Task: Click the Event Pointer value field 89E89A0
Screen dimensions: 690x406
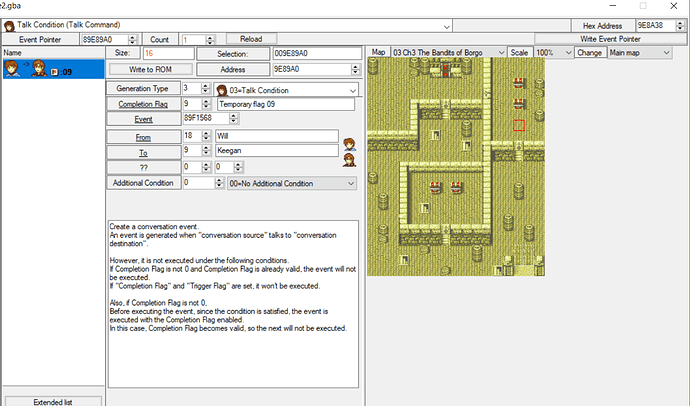Action: tap(104, 40)
